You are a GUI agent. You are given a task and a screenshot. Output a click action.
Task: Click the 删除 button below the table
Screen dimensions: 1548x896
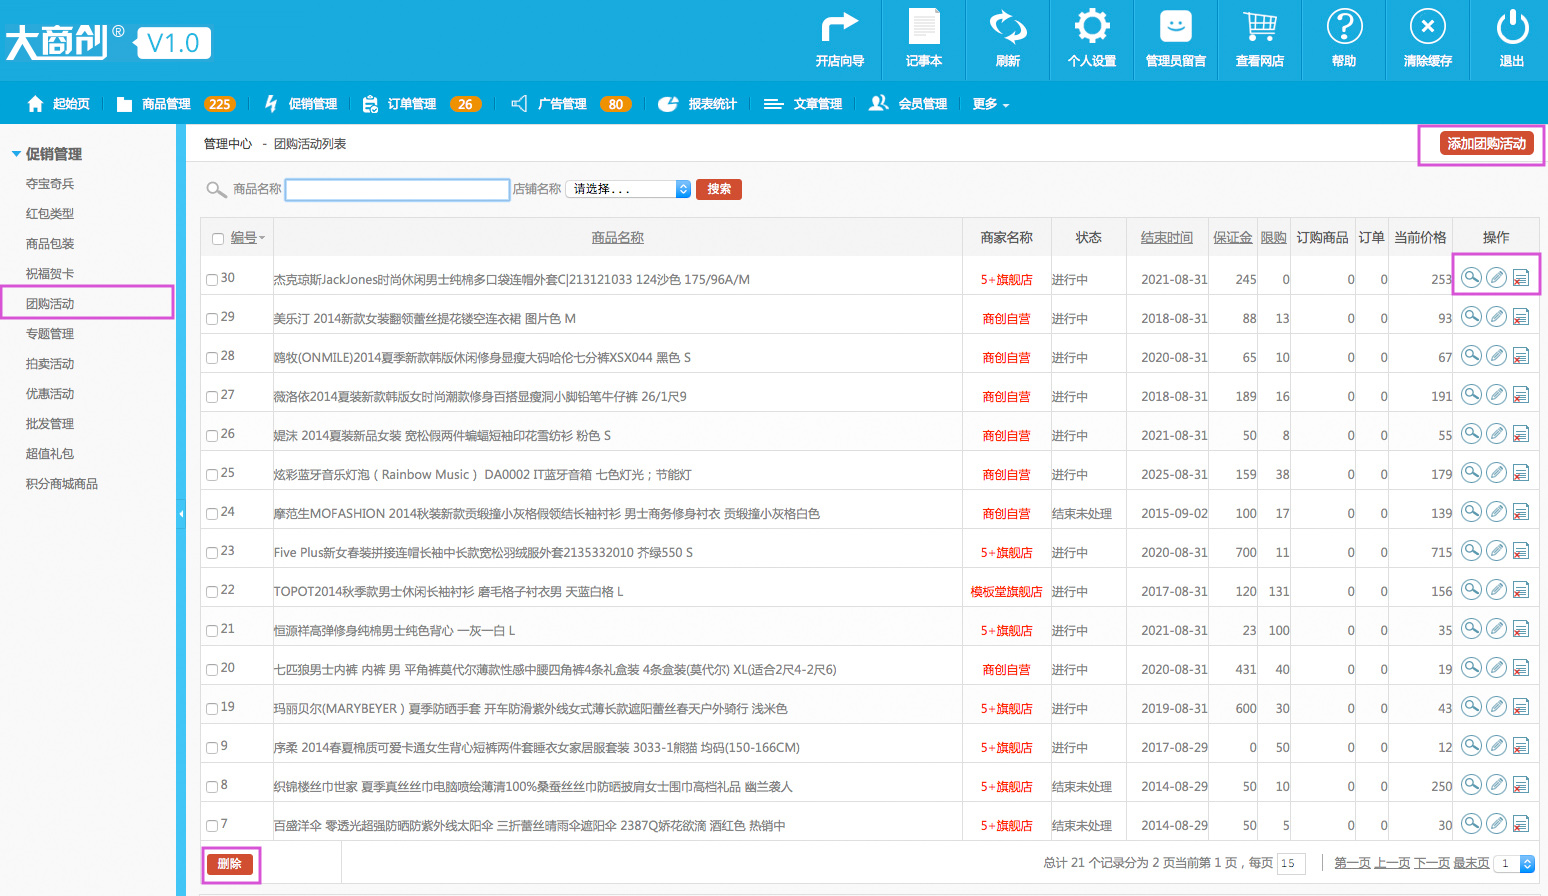[230, 864]
